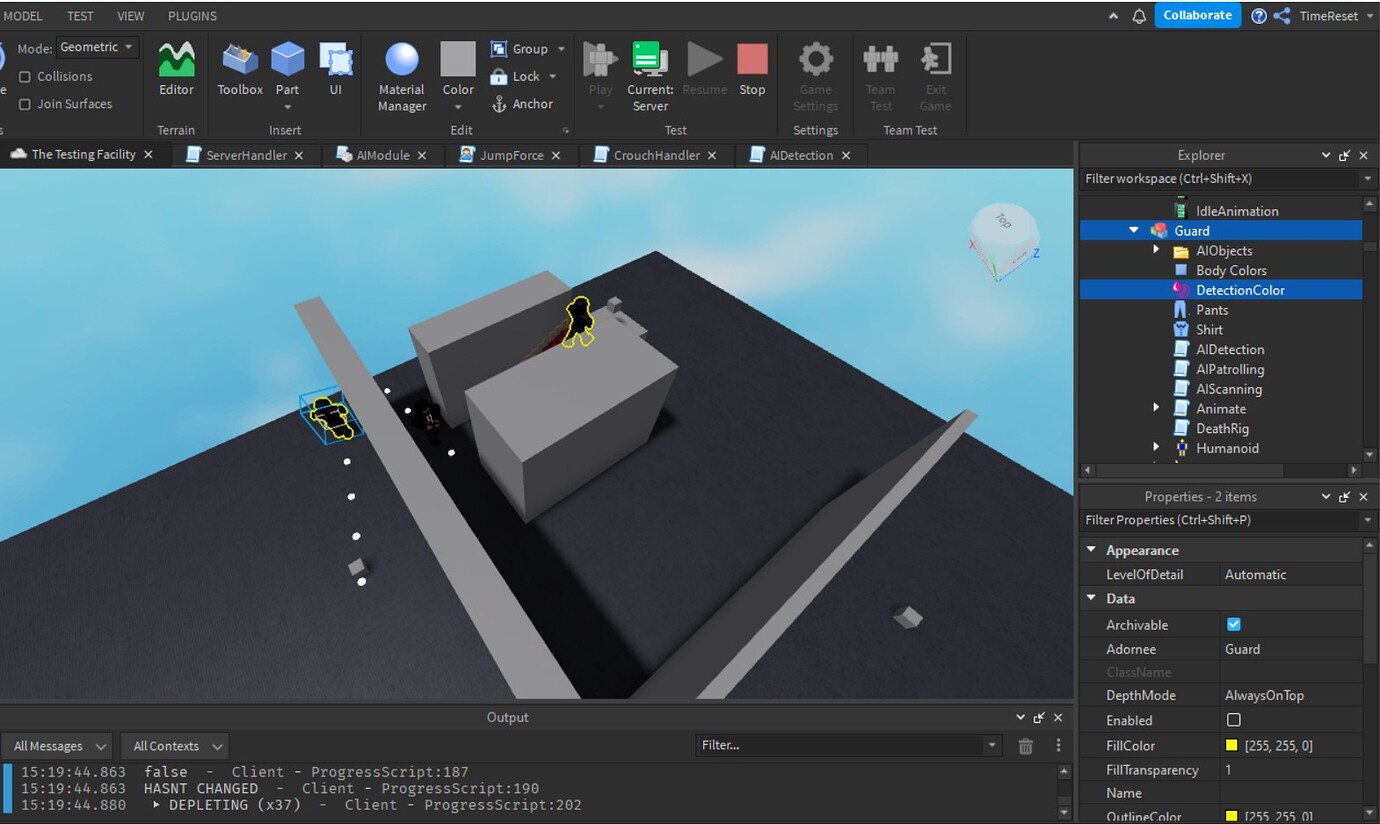The image size is (1380, 824).
Task: Collapse the Guard model in Explorer
Action: (x=1133, y=230)
